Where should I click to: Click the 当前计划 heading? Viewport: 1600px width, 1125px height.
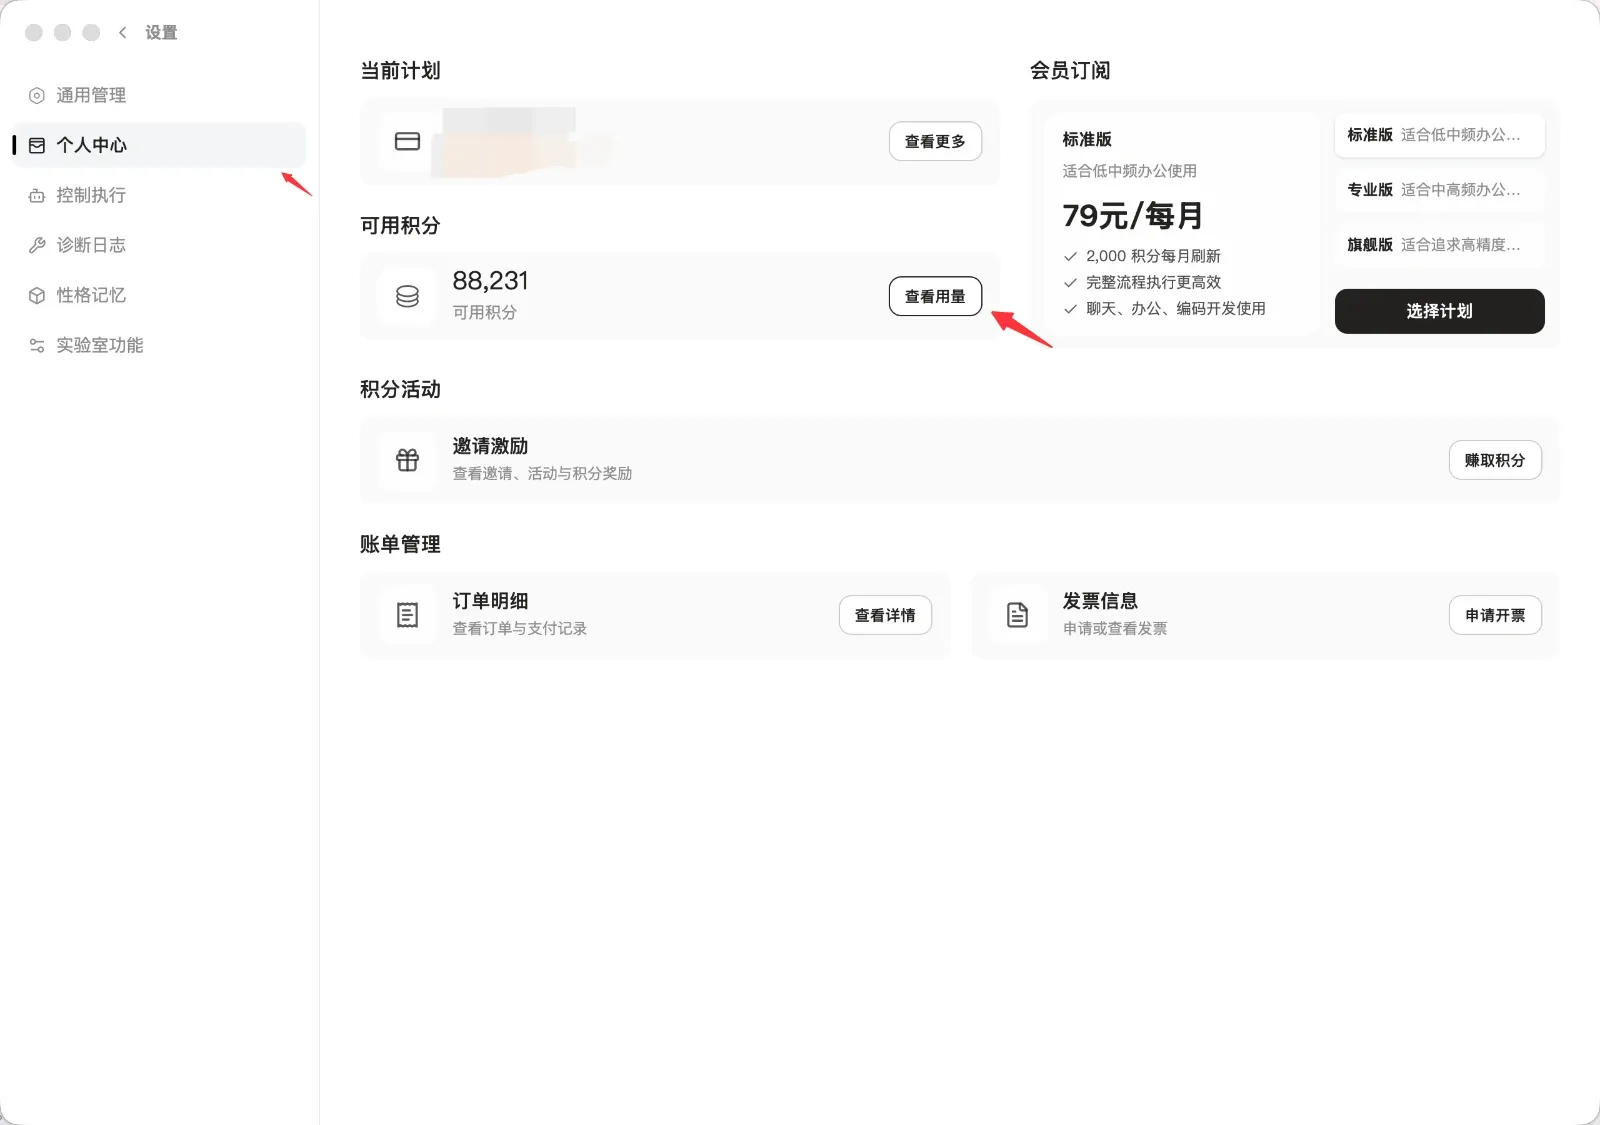(400, 71)
